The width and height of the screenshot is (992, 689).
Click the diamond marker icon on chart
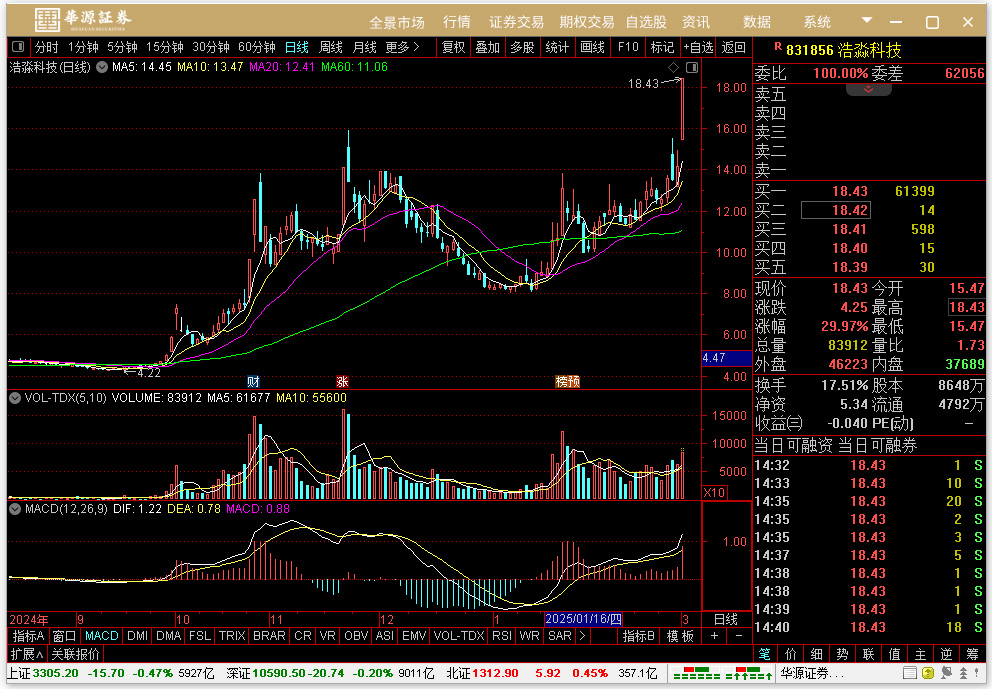[673, 67]
